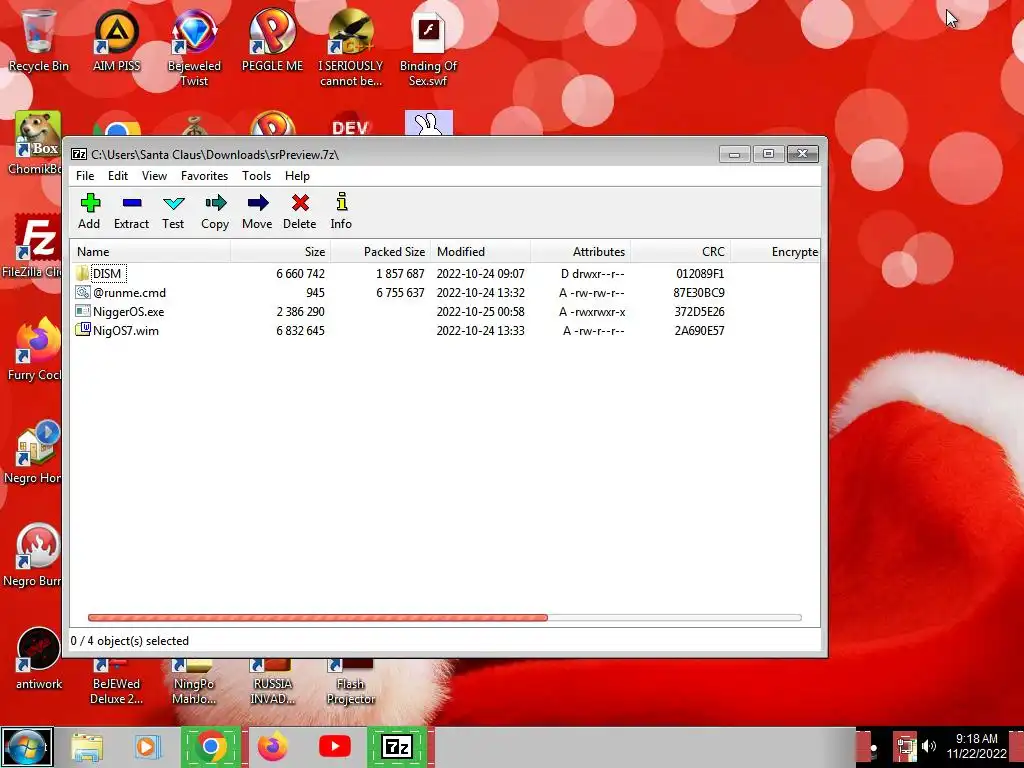
Task: Select the DISM folder name
Action: pos(108,274)
